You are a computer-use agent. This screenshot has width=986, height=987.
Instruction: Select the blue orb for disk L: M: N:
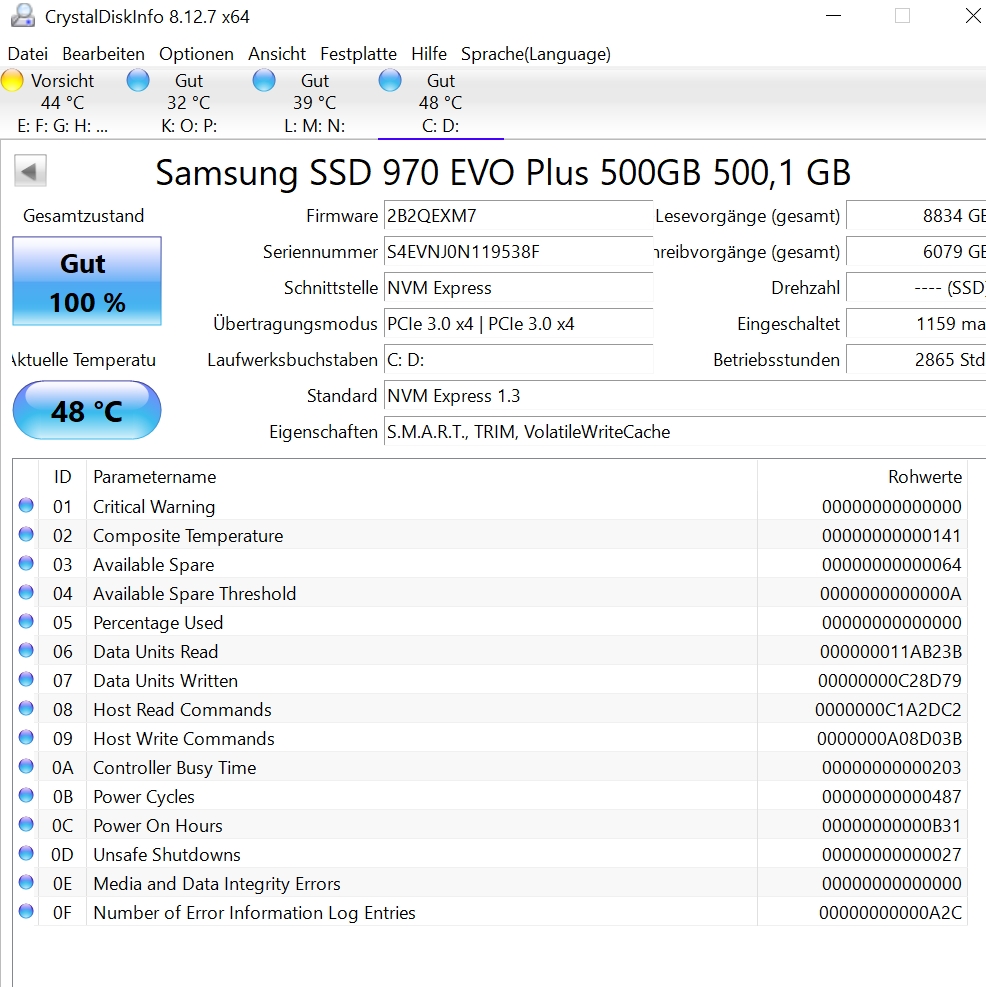[264, 81]
